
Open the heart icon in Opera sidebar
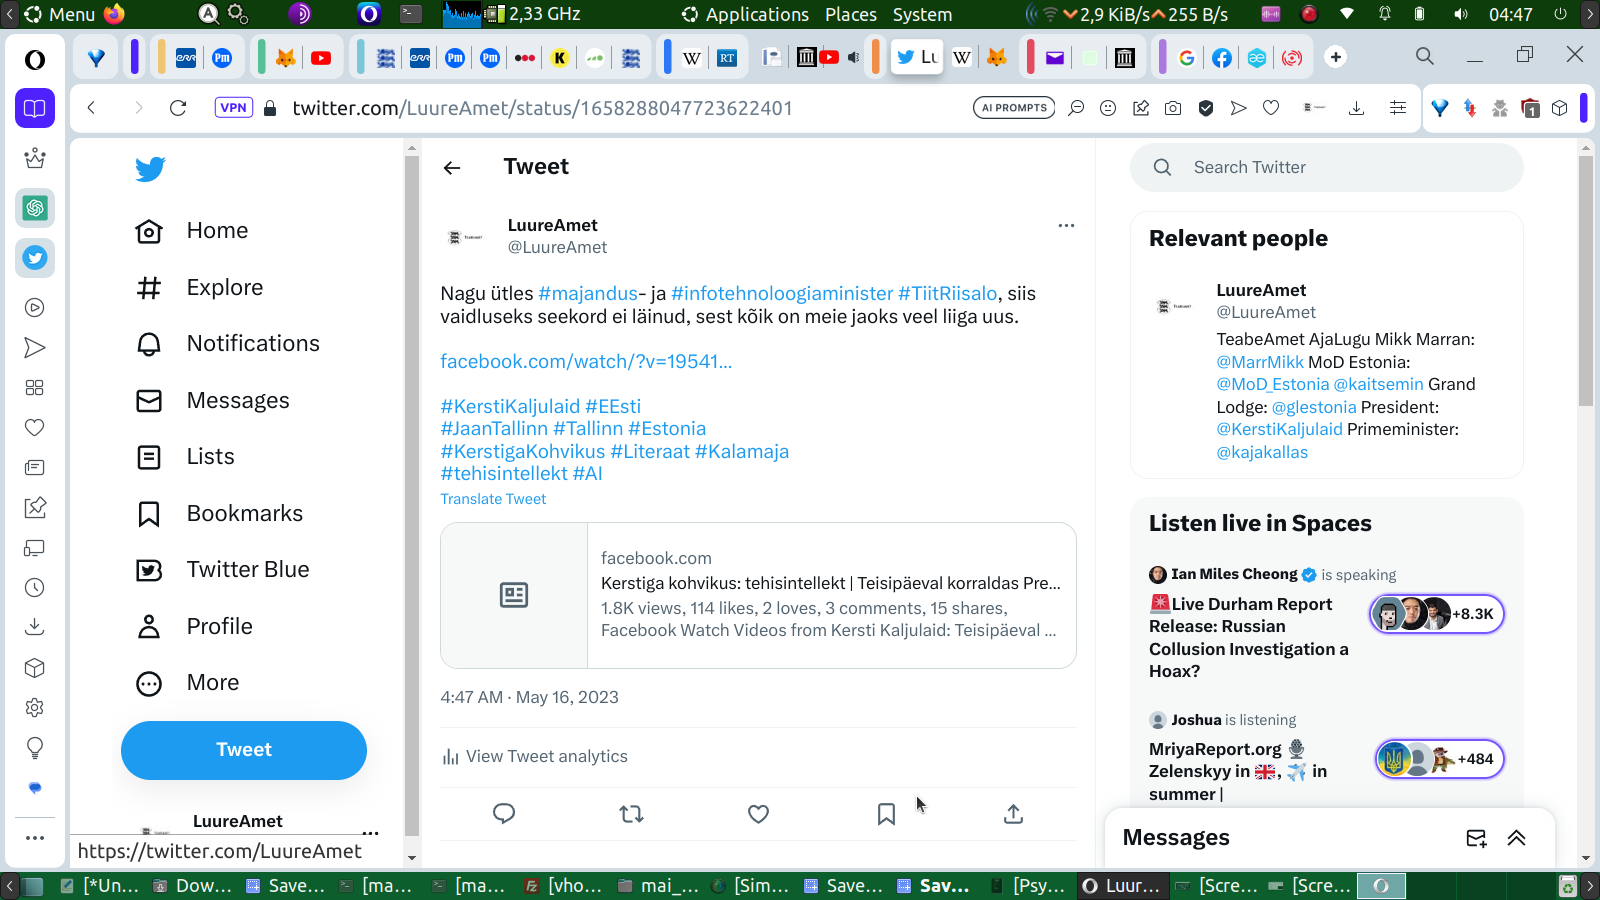35,428
